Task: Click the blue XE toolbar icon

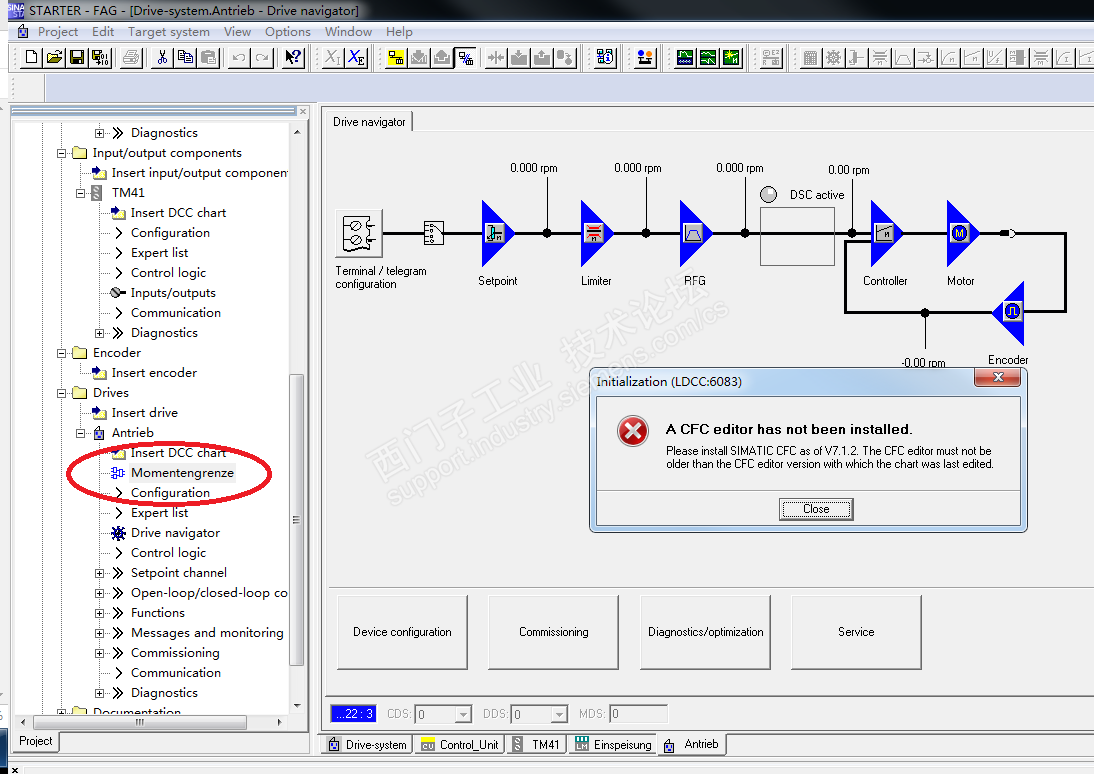Action: [x=357, y=57]
